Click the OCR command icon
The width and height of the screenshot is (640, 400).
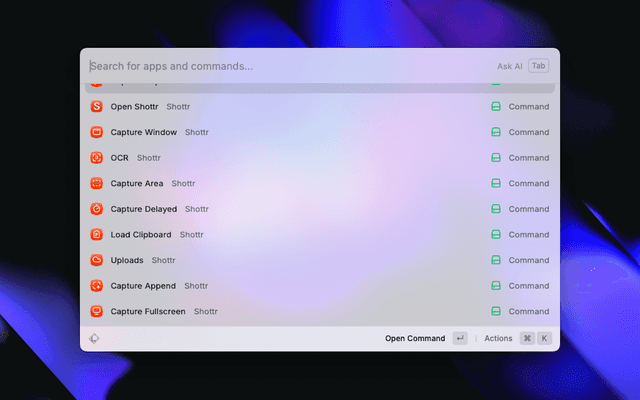[x=97, y=158]
